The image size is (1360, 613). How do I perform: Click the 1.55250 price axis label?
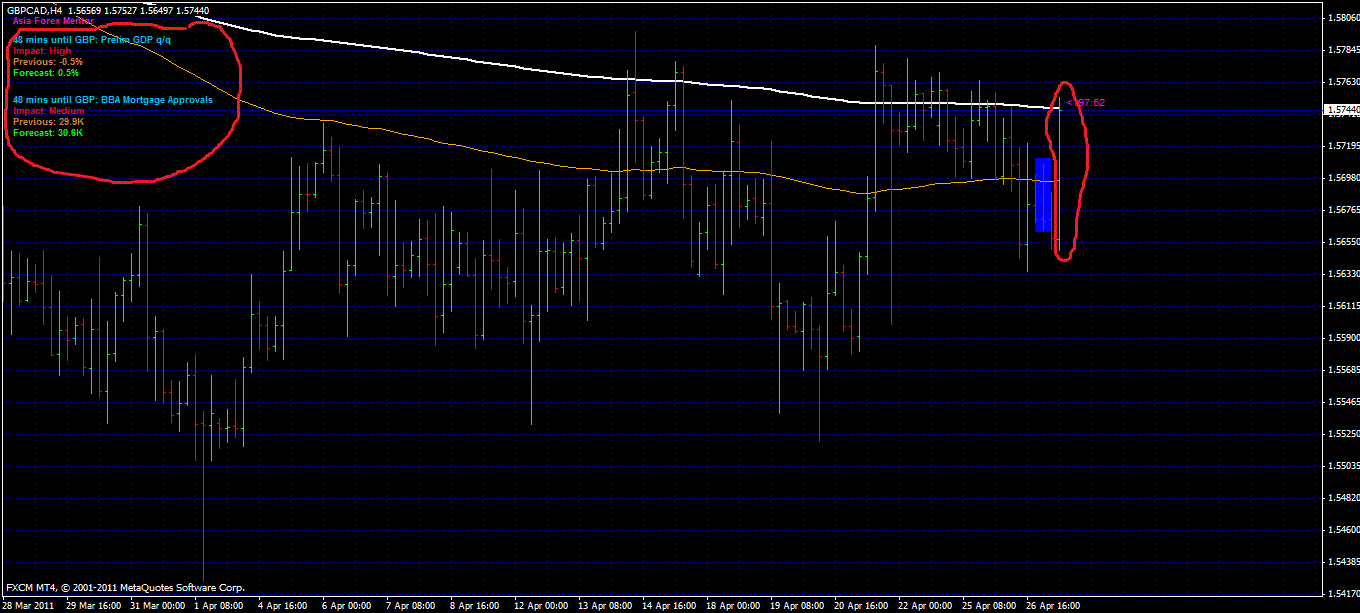pyautogui.click(x=1342, y=433)
